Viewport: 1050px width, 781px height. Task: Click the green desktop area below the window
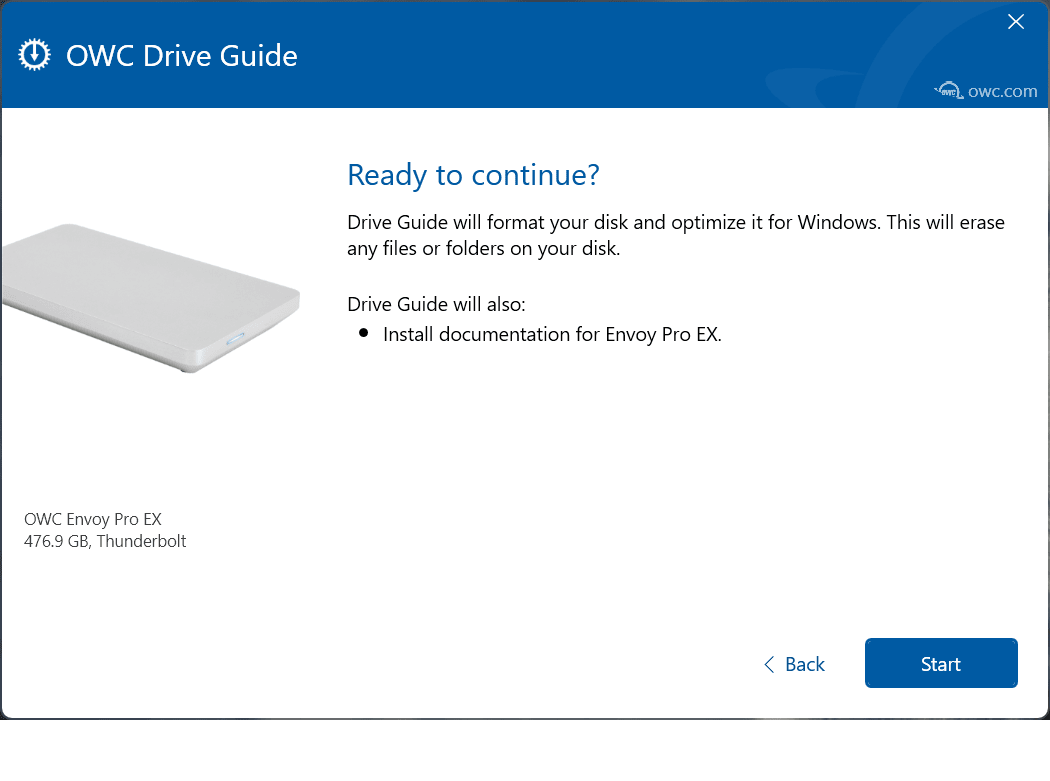[971, 750]
